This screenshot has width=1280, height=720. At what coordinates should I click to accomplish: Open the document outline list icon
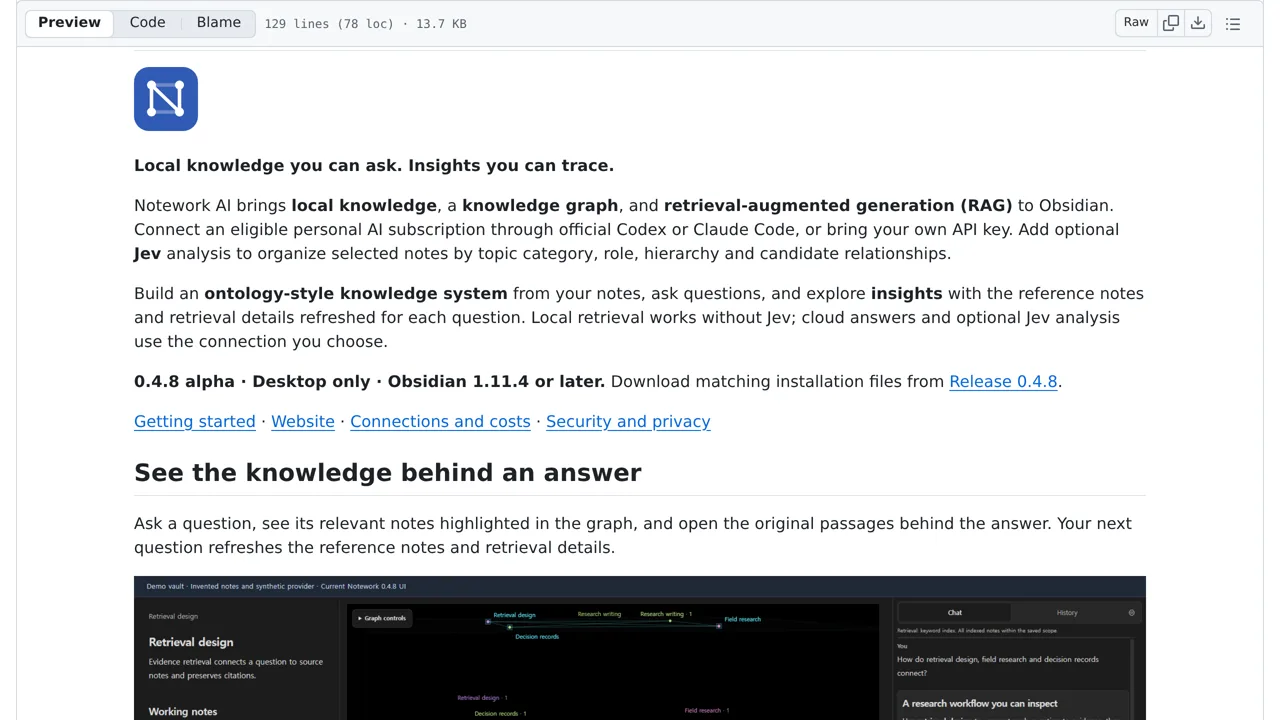[x=1233, y=23]
